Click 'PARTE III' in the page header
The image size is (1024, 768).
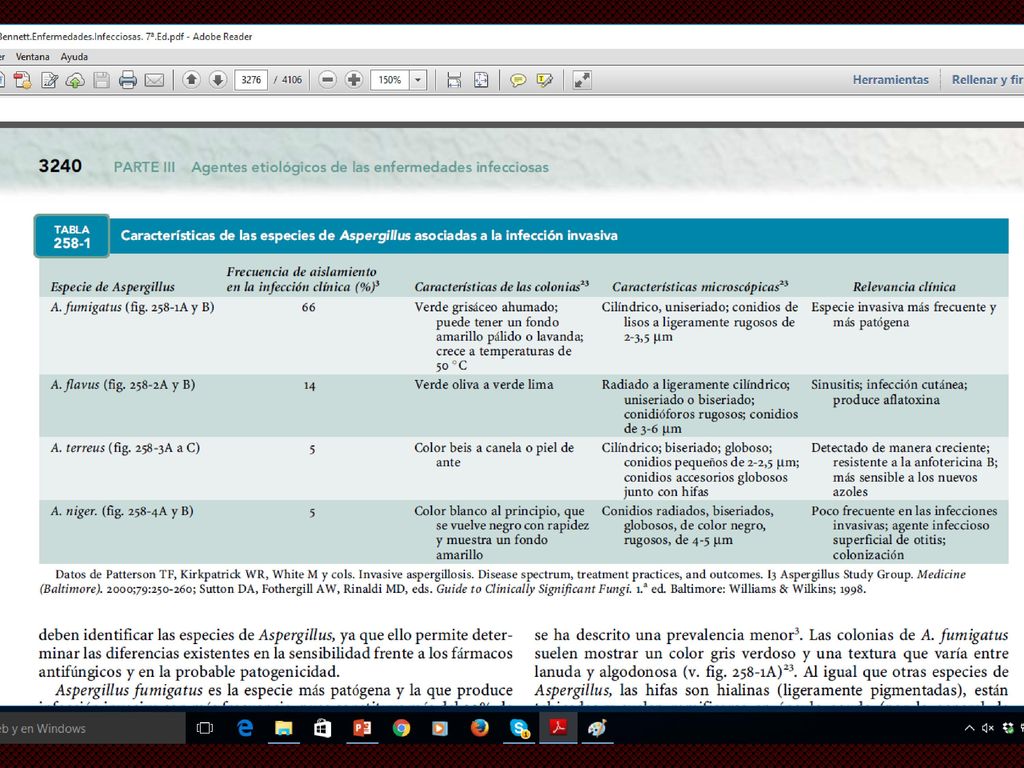click(144, 167)
